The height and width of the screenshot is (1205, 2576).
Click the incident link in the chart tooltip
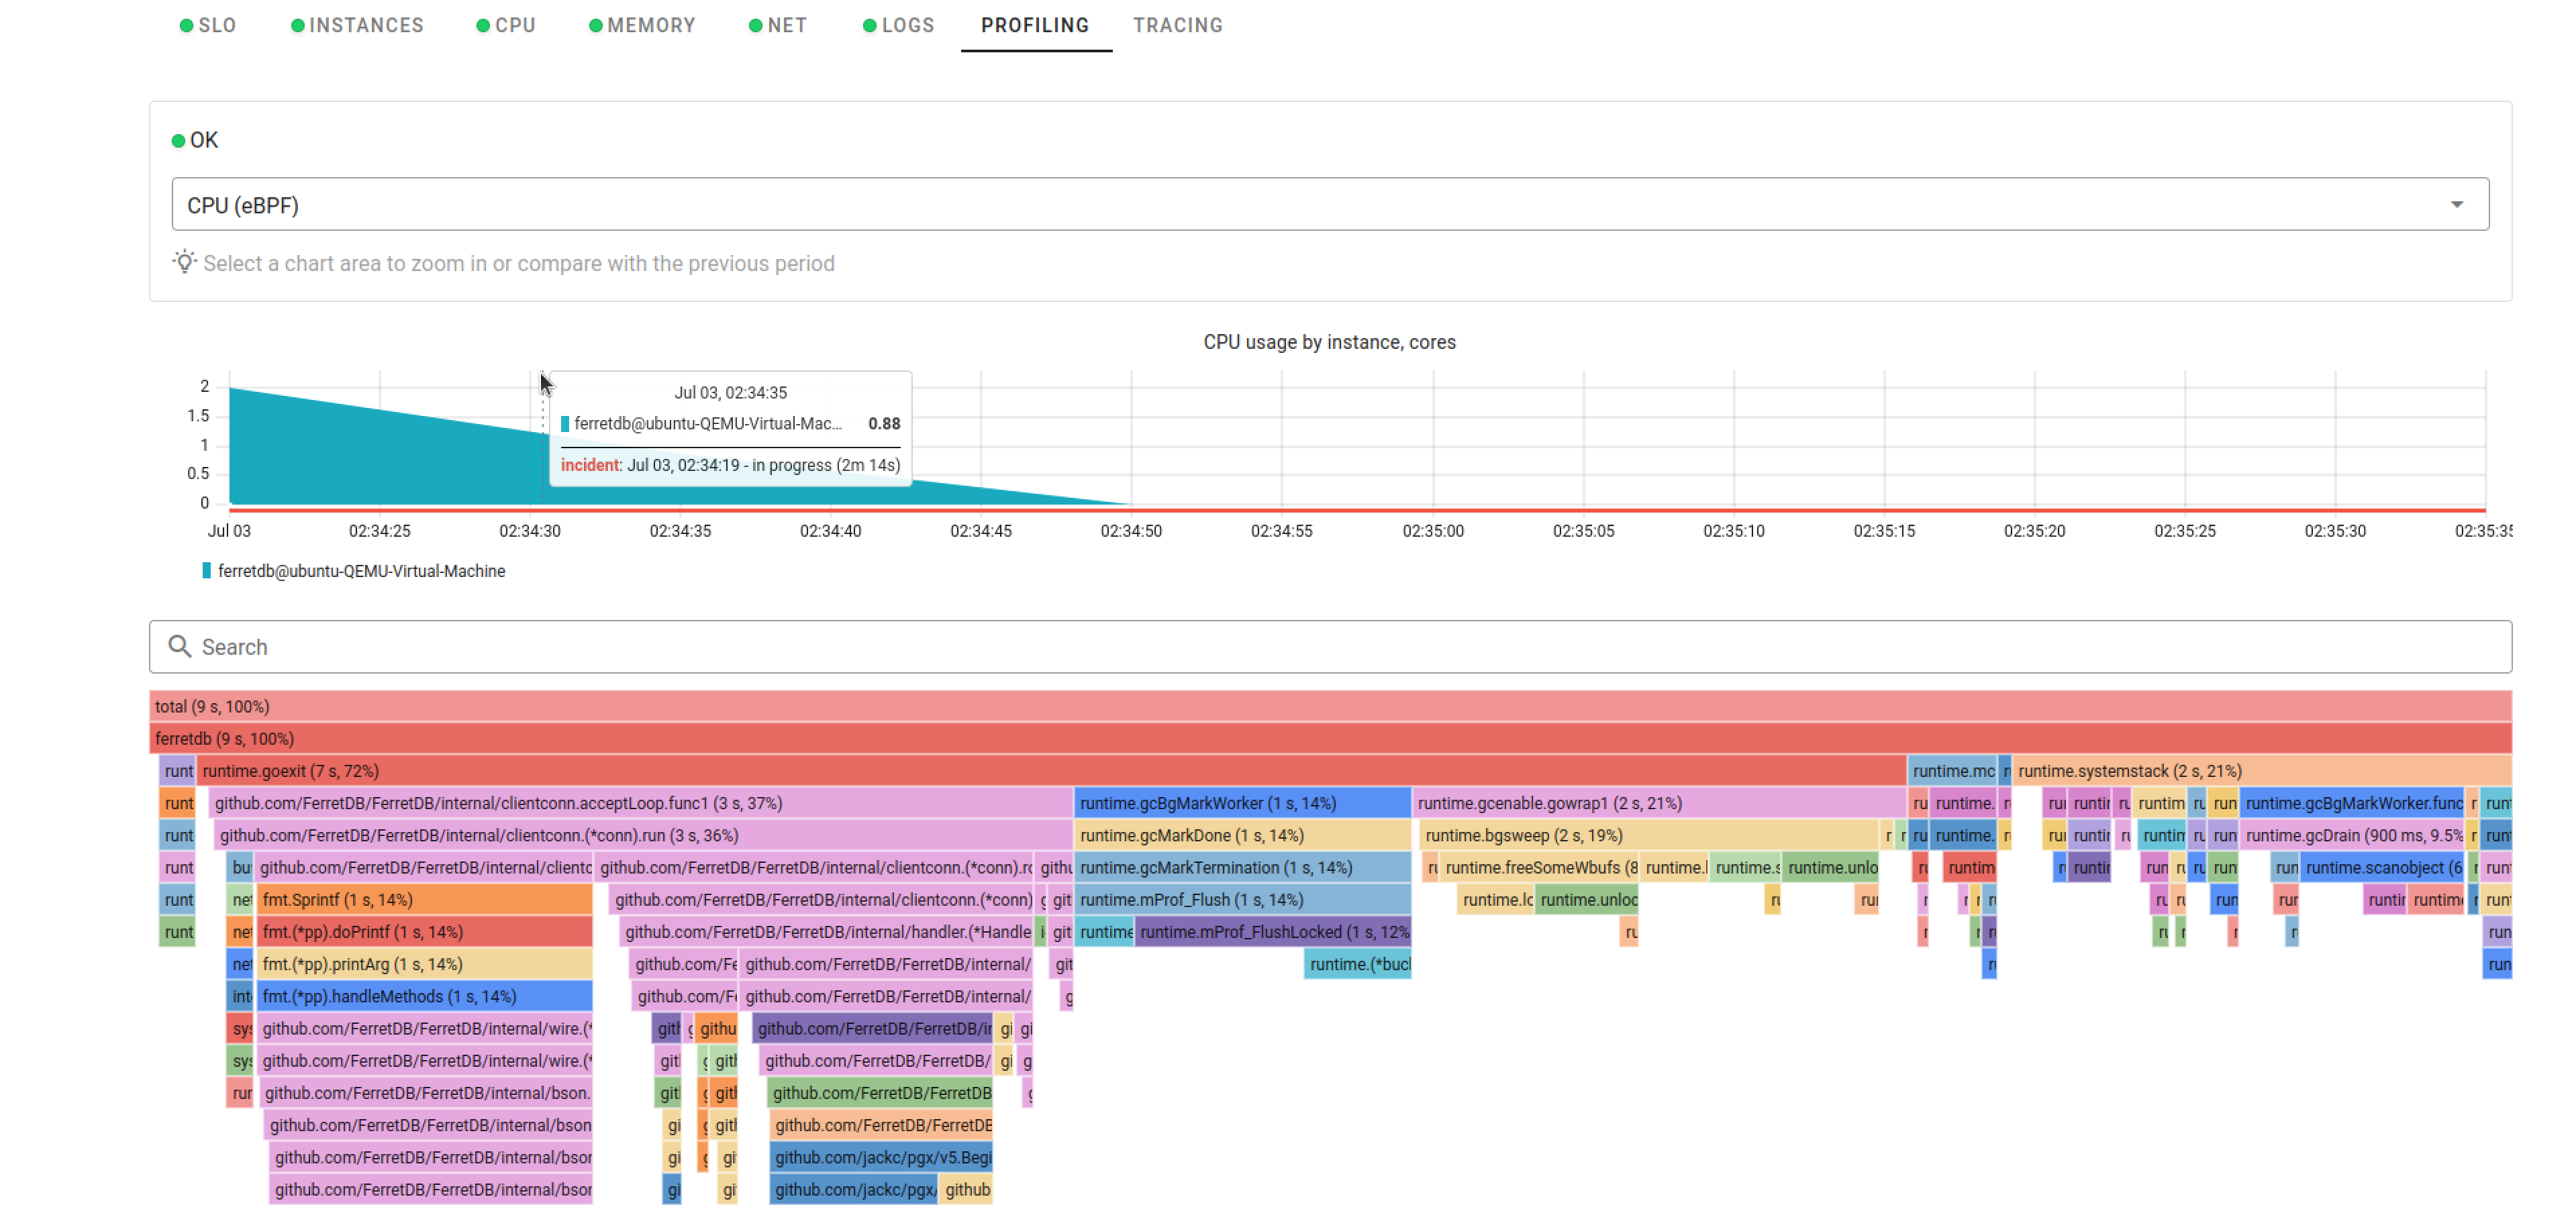pos(589,465)
